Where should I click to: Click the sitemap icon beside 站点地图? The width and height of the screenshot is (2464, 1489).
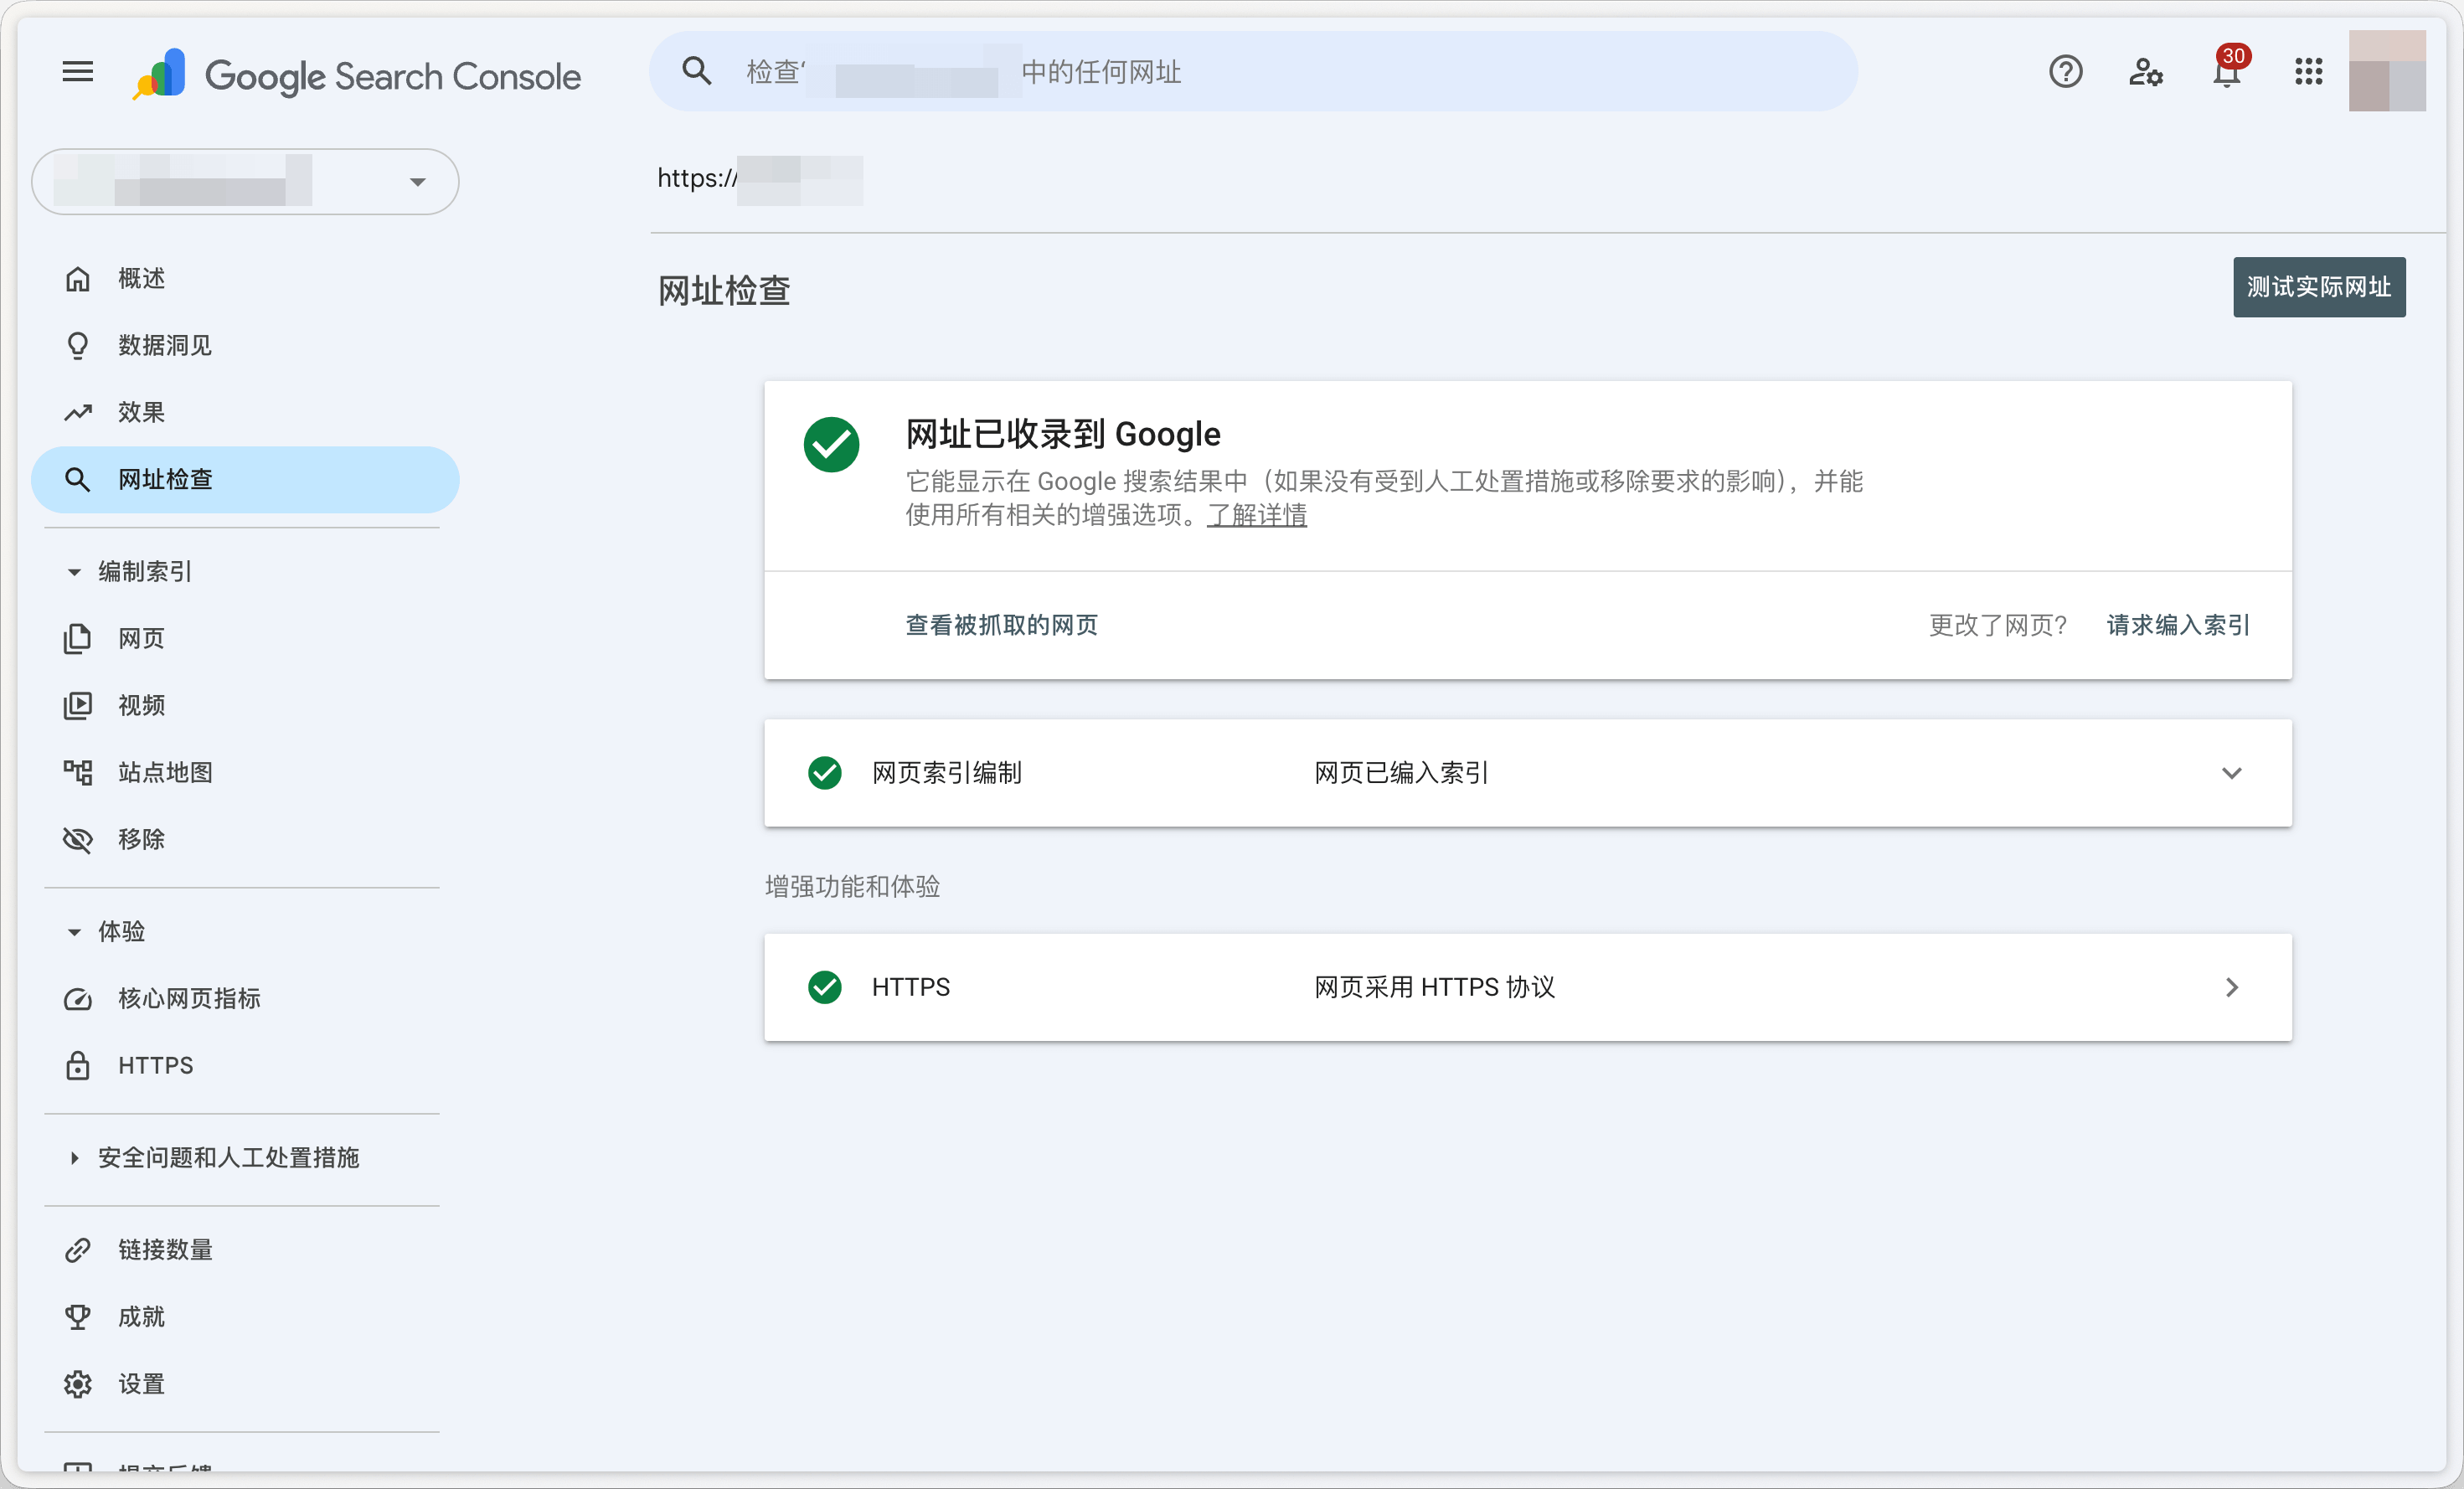coord(77,773)
